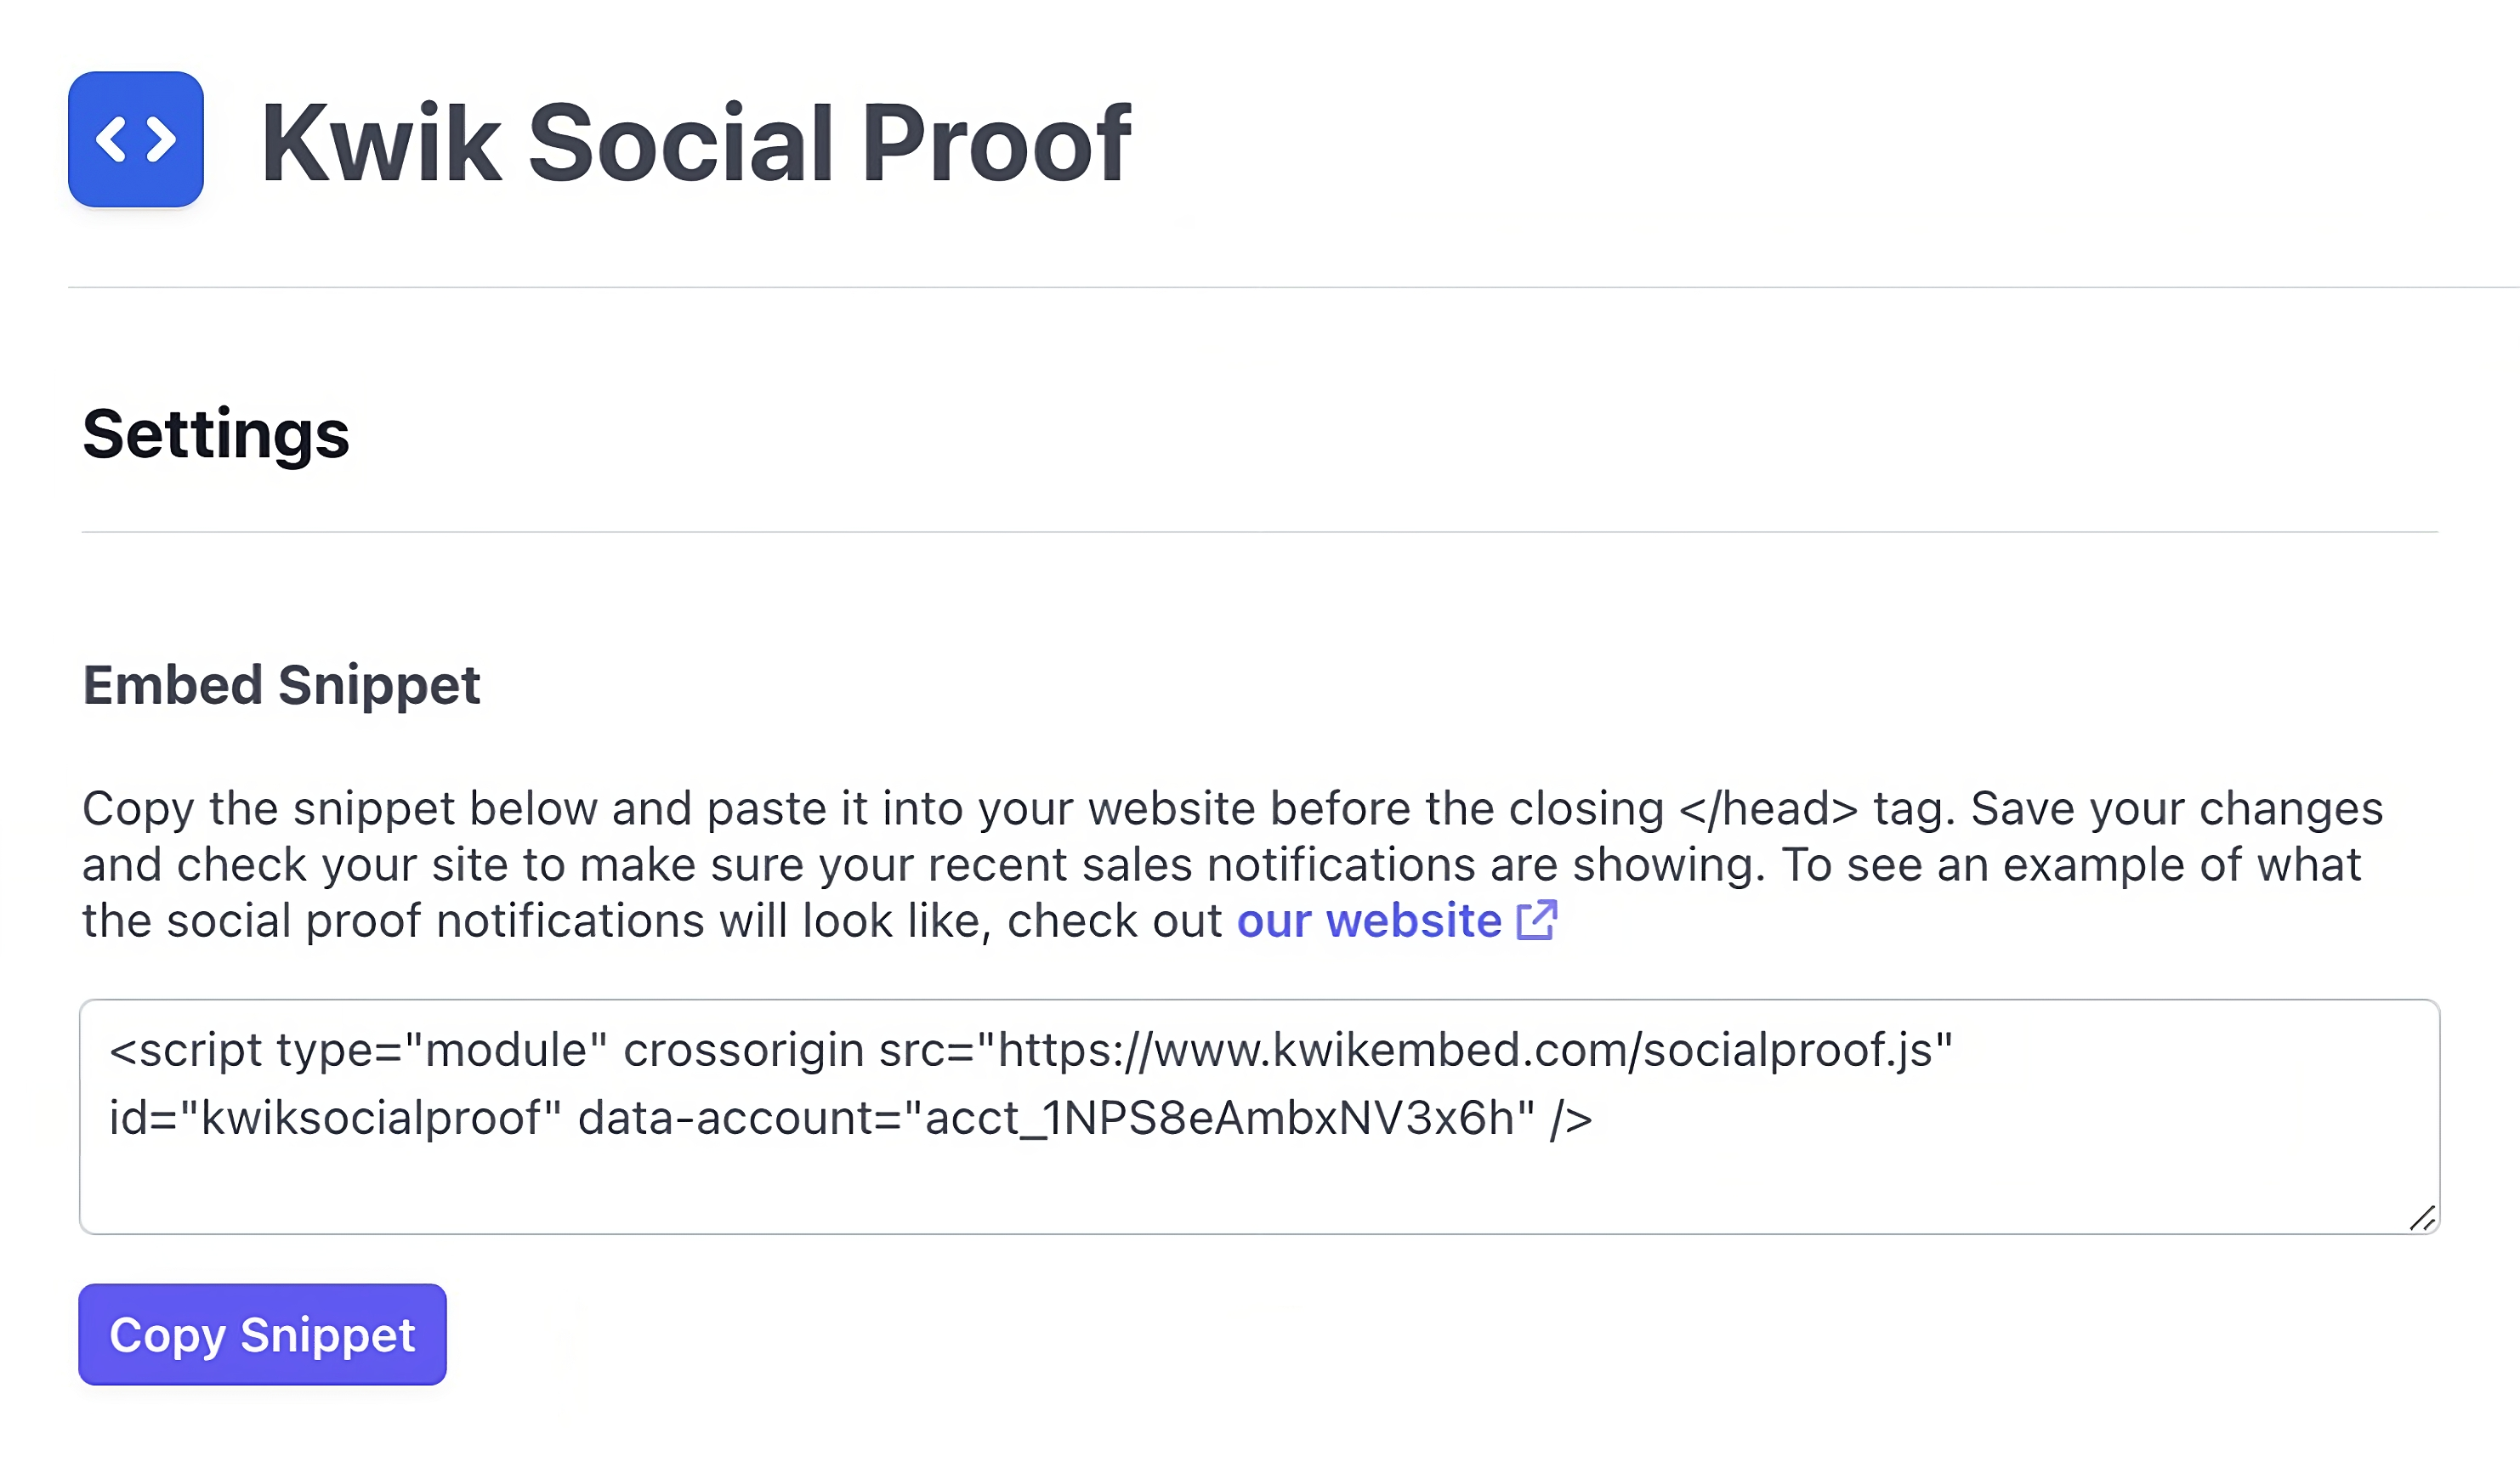Viewport: 2520px width, 1462px height.
Task: Click the left chevron inside the logo icon
Action: point(110,139)
